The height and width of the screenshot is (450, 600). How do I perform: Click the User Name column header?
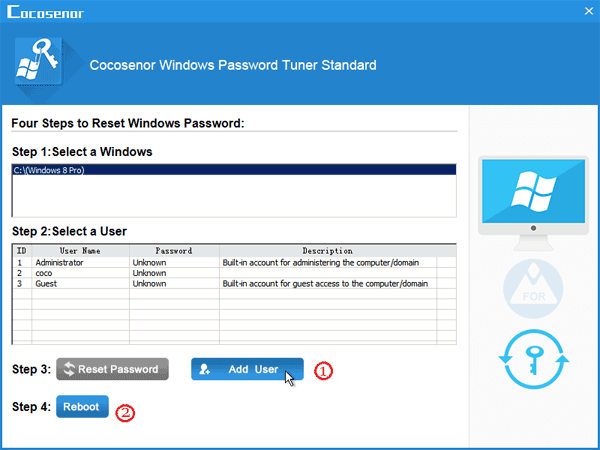pyautogui.click(x=80, y=251)
